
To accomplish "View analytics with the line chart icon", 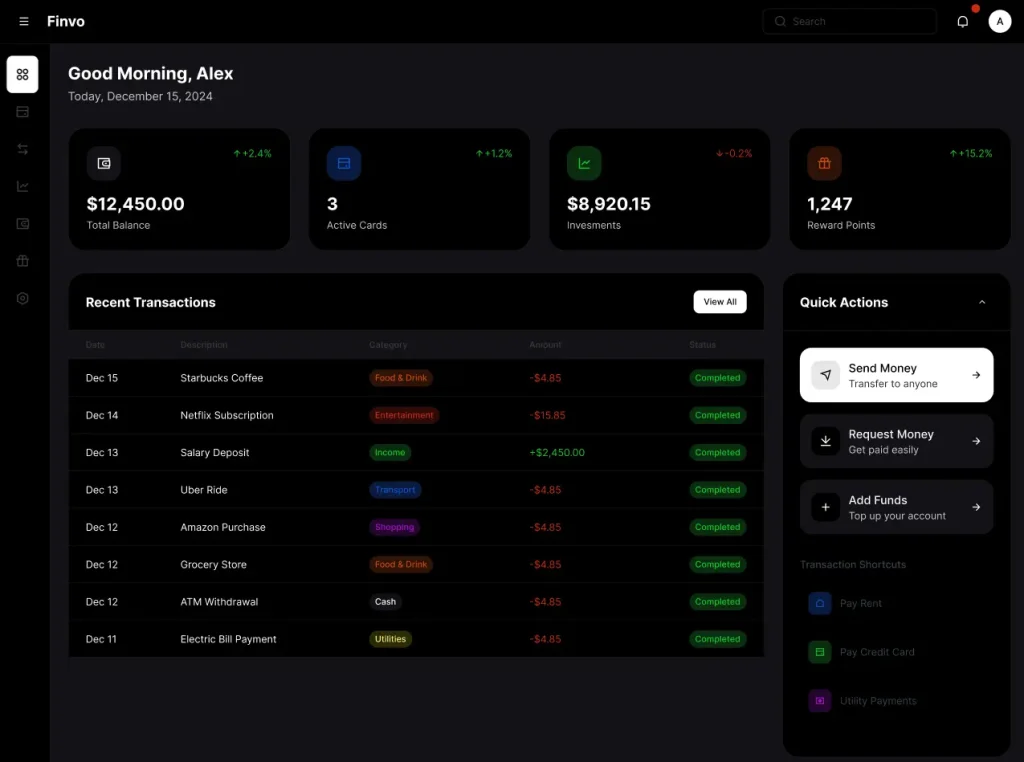I will click(x=22, y=186).
